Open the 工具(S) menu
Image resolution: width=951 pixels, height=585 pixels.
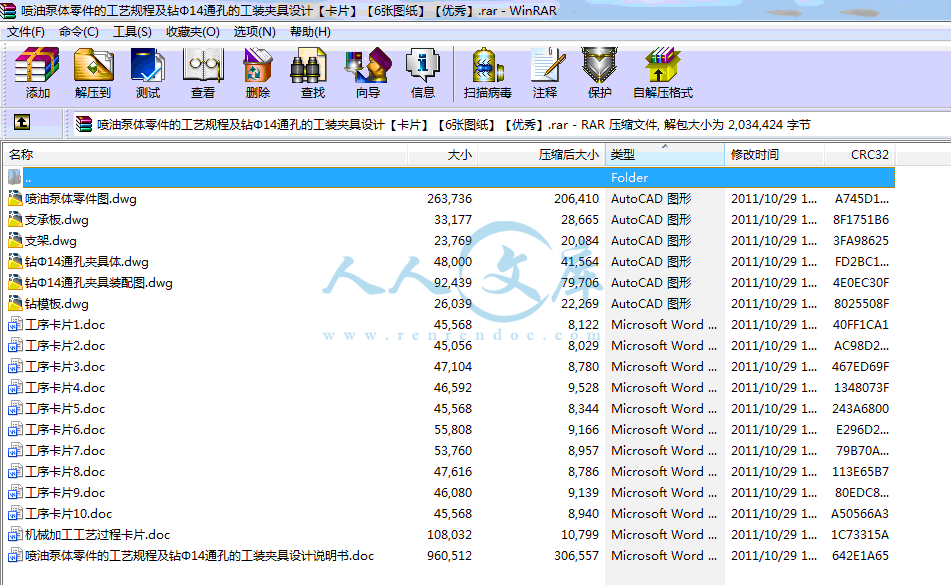tap(132, 32)
